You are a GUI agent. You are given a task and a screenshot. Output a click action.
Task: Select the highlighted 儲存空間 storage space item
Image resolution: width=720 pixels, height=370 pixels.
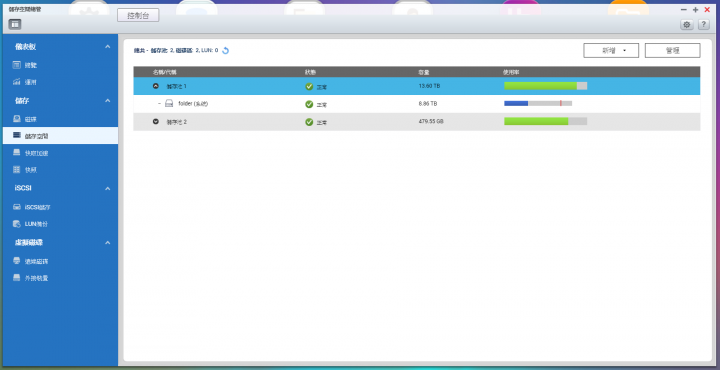point(60,136)
